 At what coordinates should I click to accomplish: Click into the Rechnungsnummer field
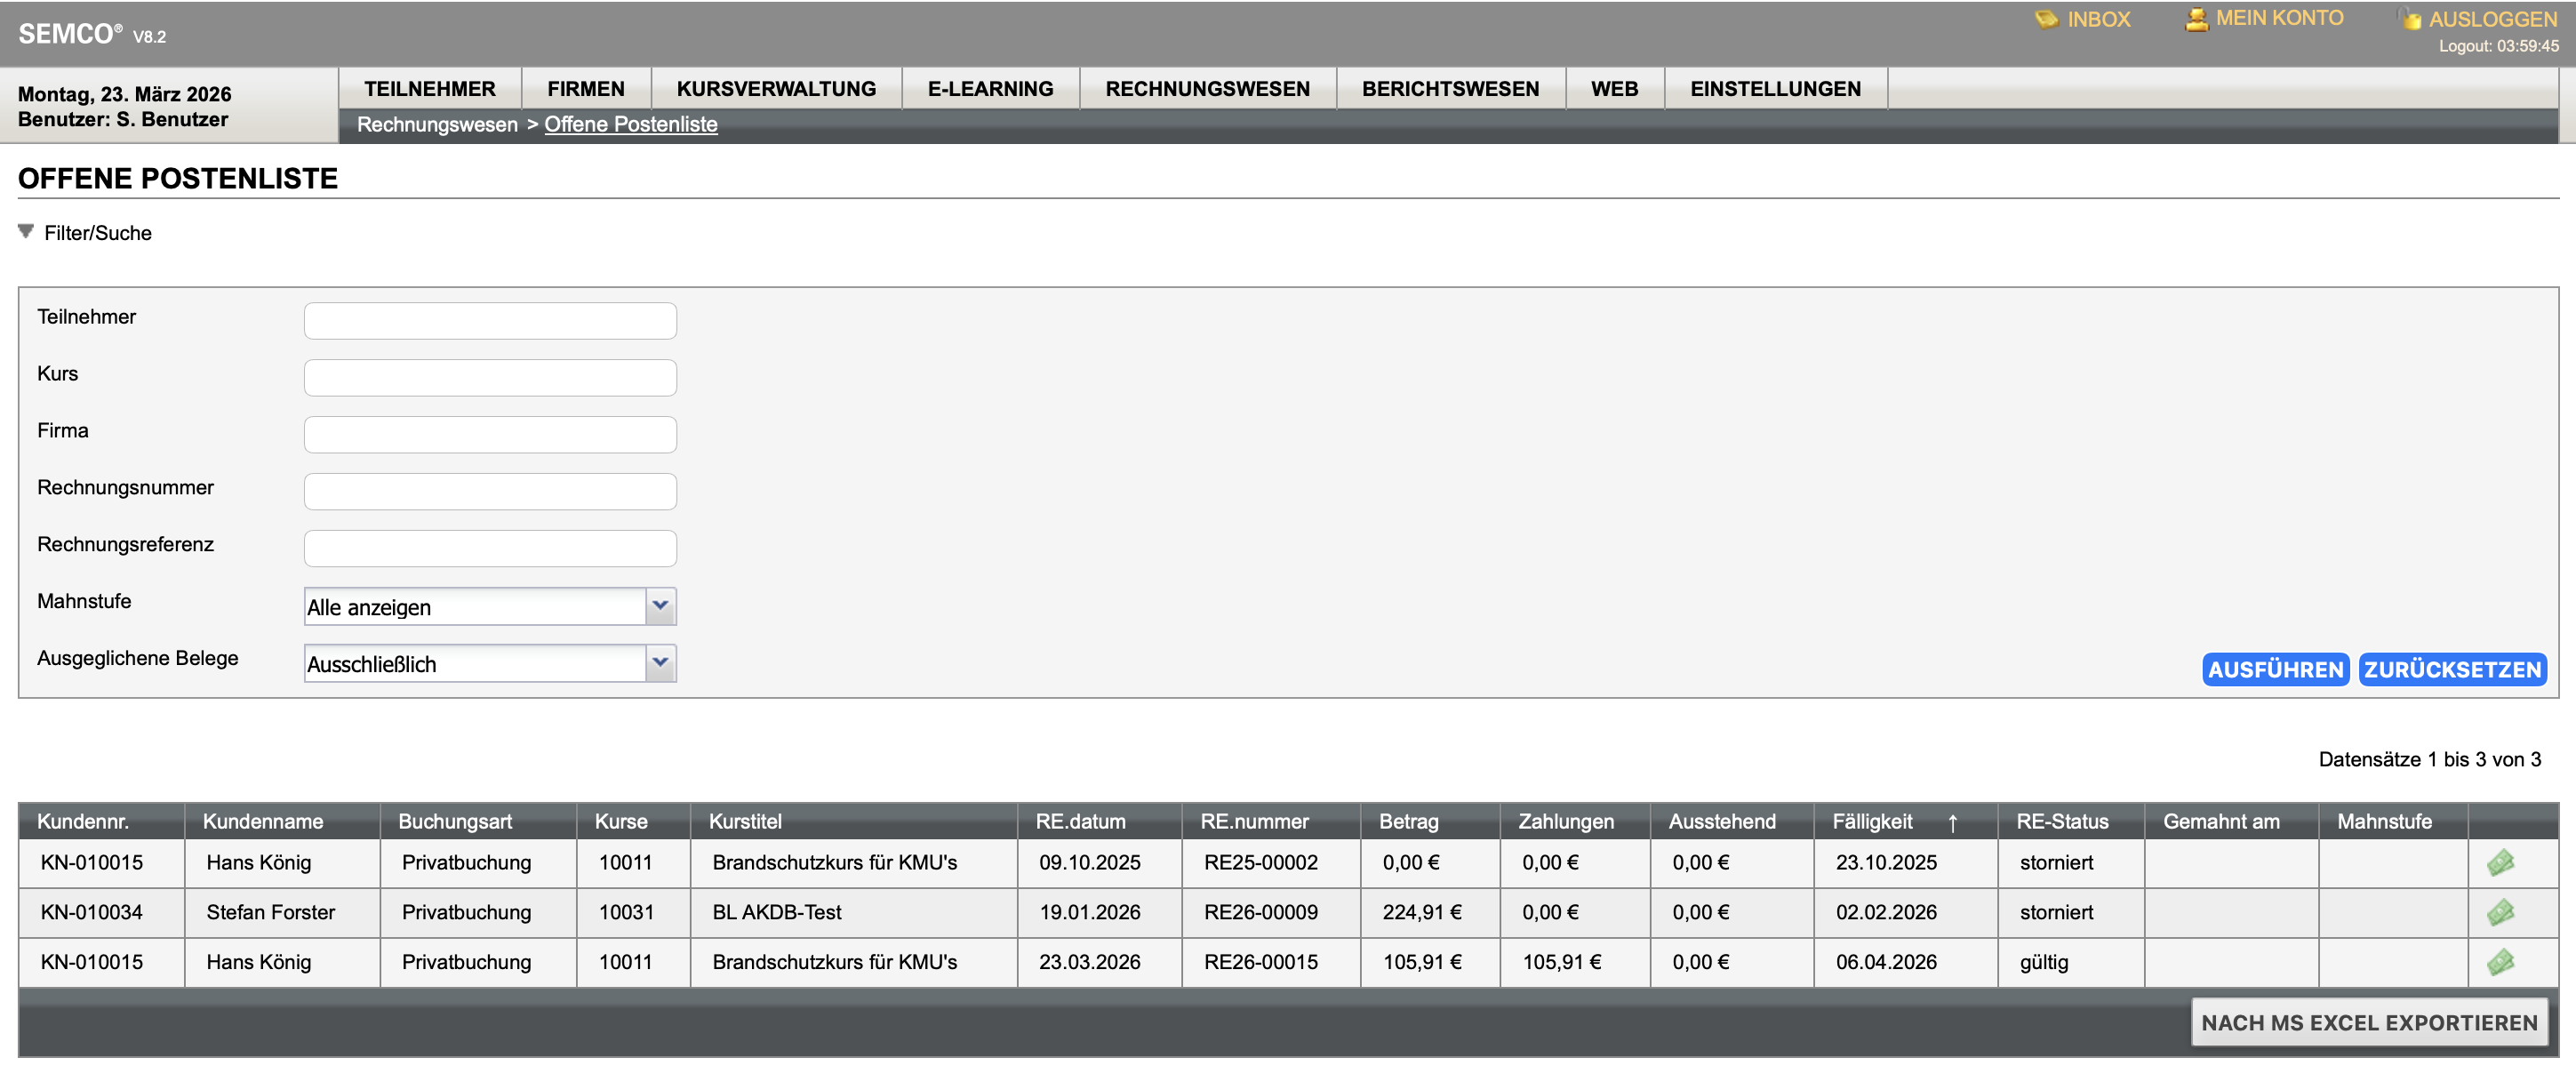[490, 491]
